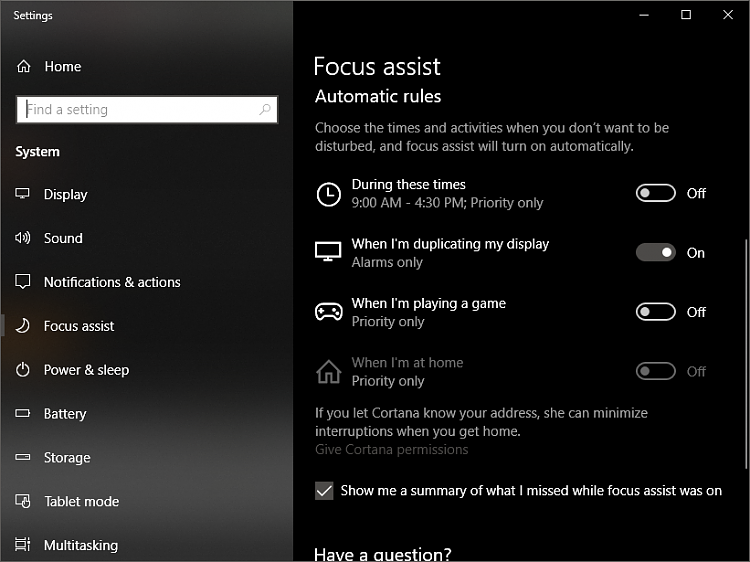Open When I'm playing a game rule
This screenshot has height=562, width=750.
tap(429, 312)
